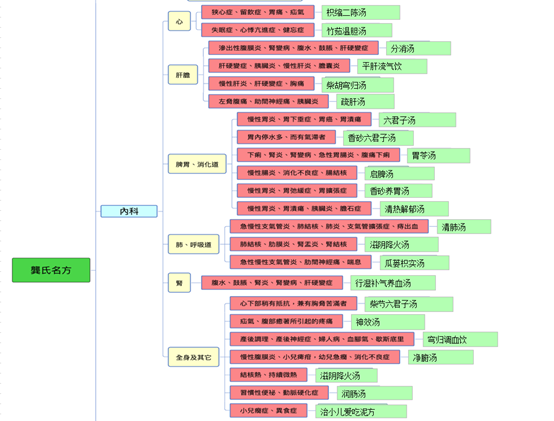Select the red symptom node beside 润肠汤

279,392
